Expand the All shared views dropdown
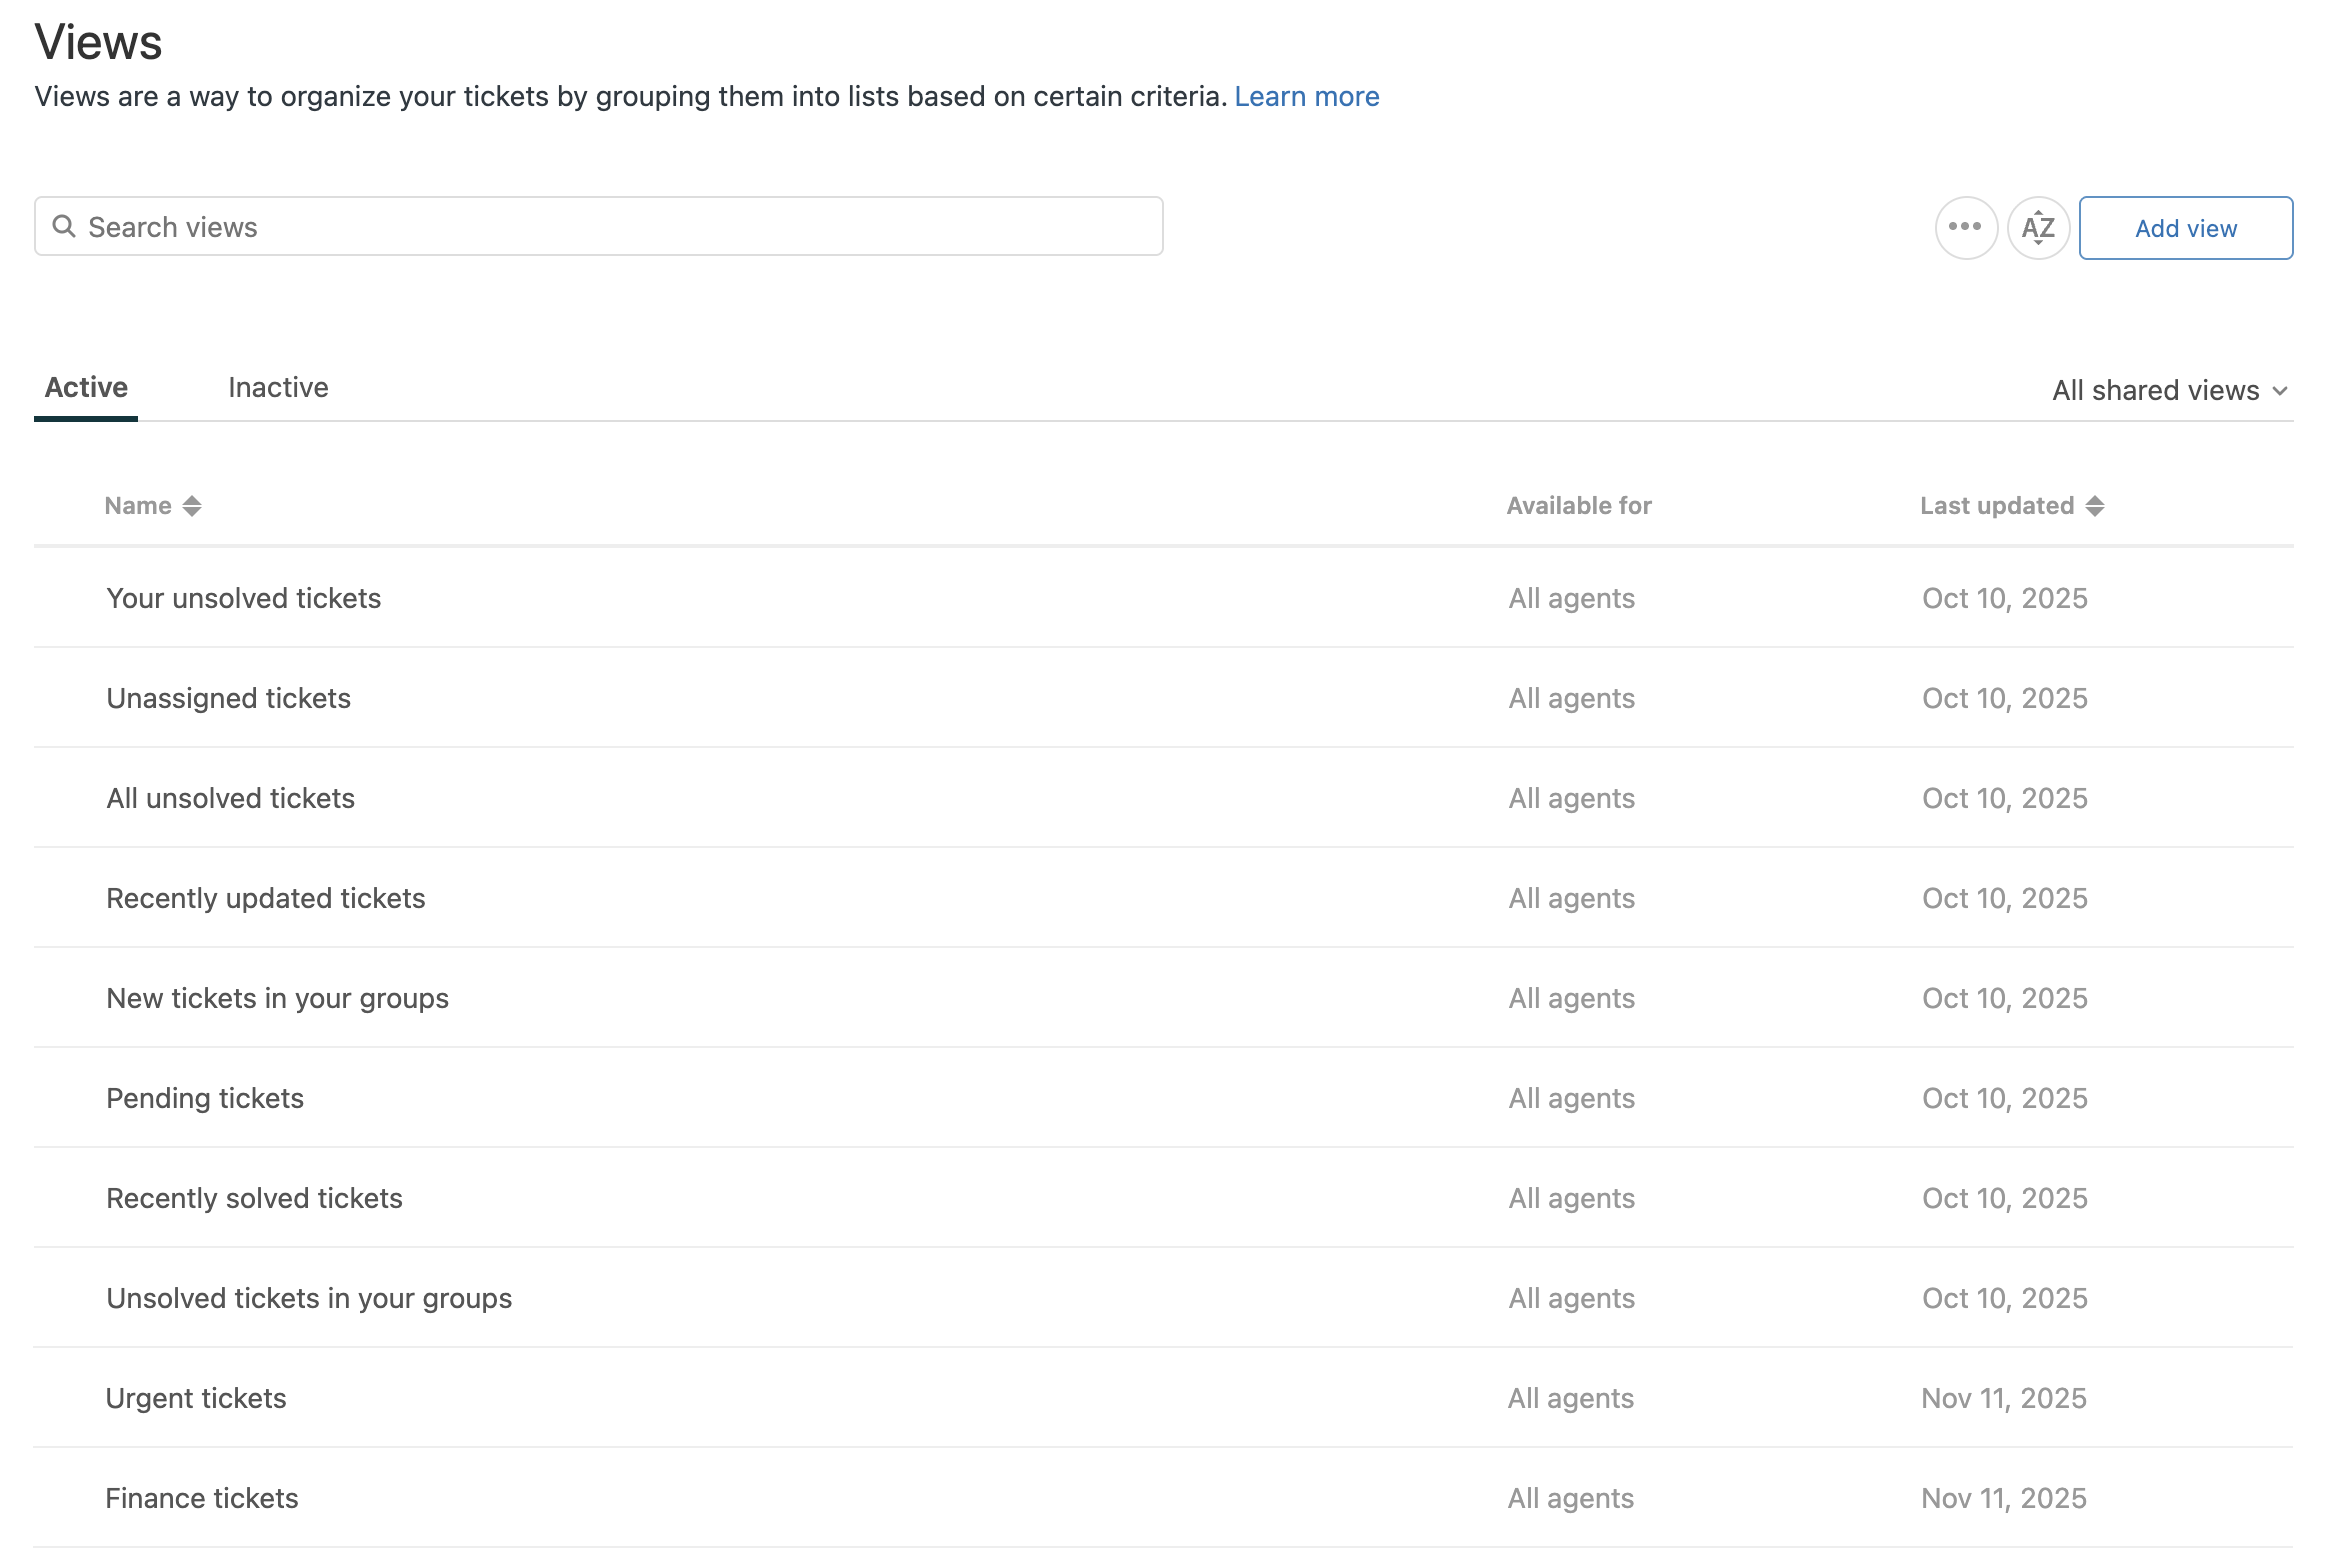Viewport: 2350px width, 1562px height. click(2169, 390)
